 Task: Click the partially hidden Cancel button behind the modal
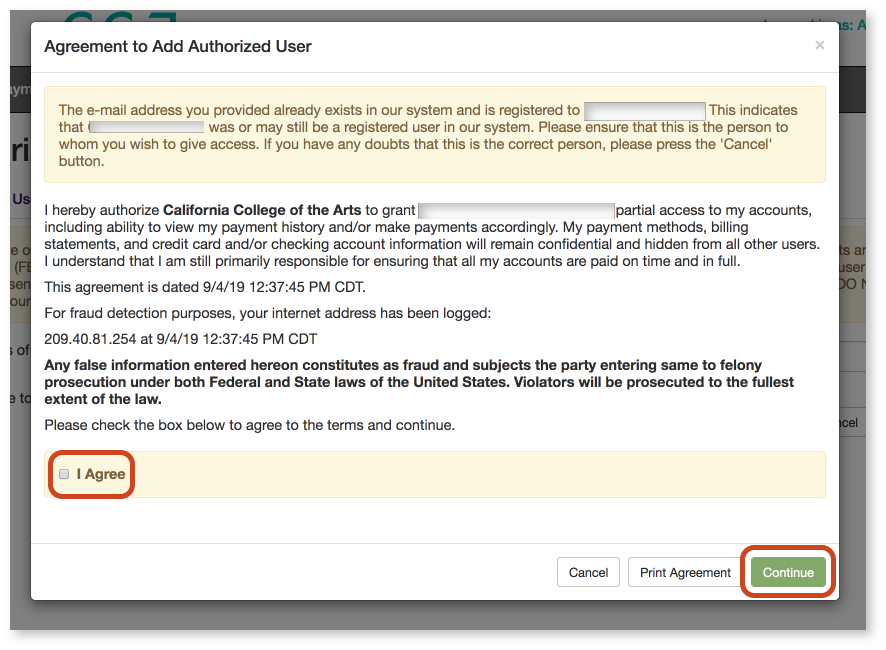pyautogui.click(x=848, y=421)
